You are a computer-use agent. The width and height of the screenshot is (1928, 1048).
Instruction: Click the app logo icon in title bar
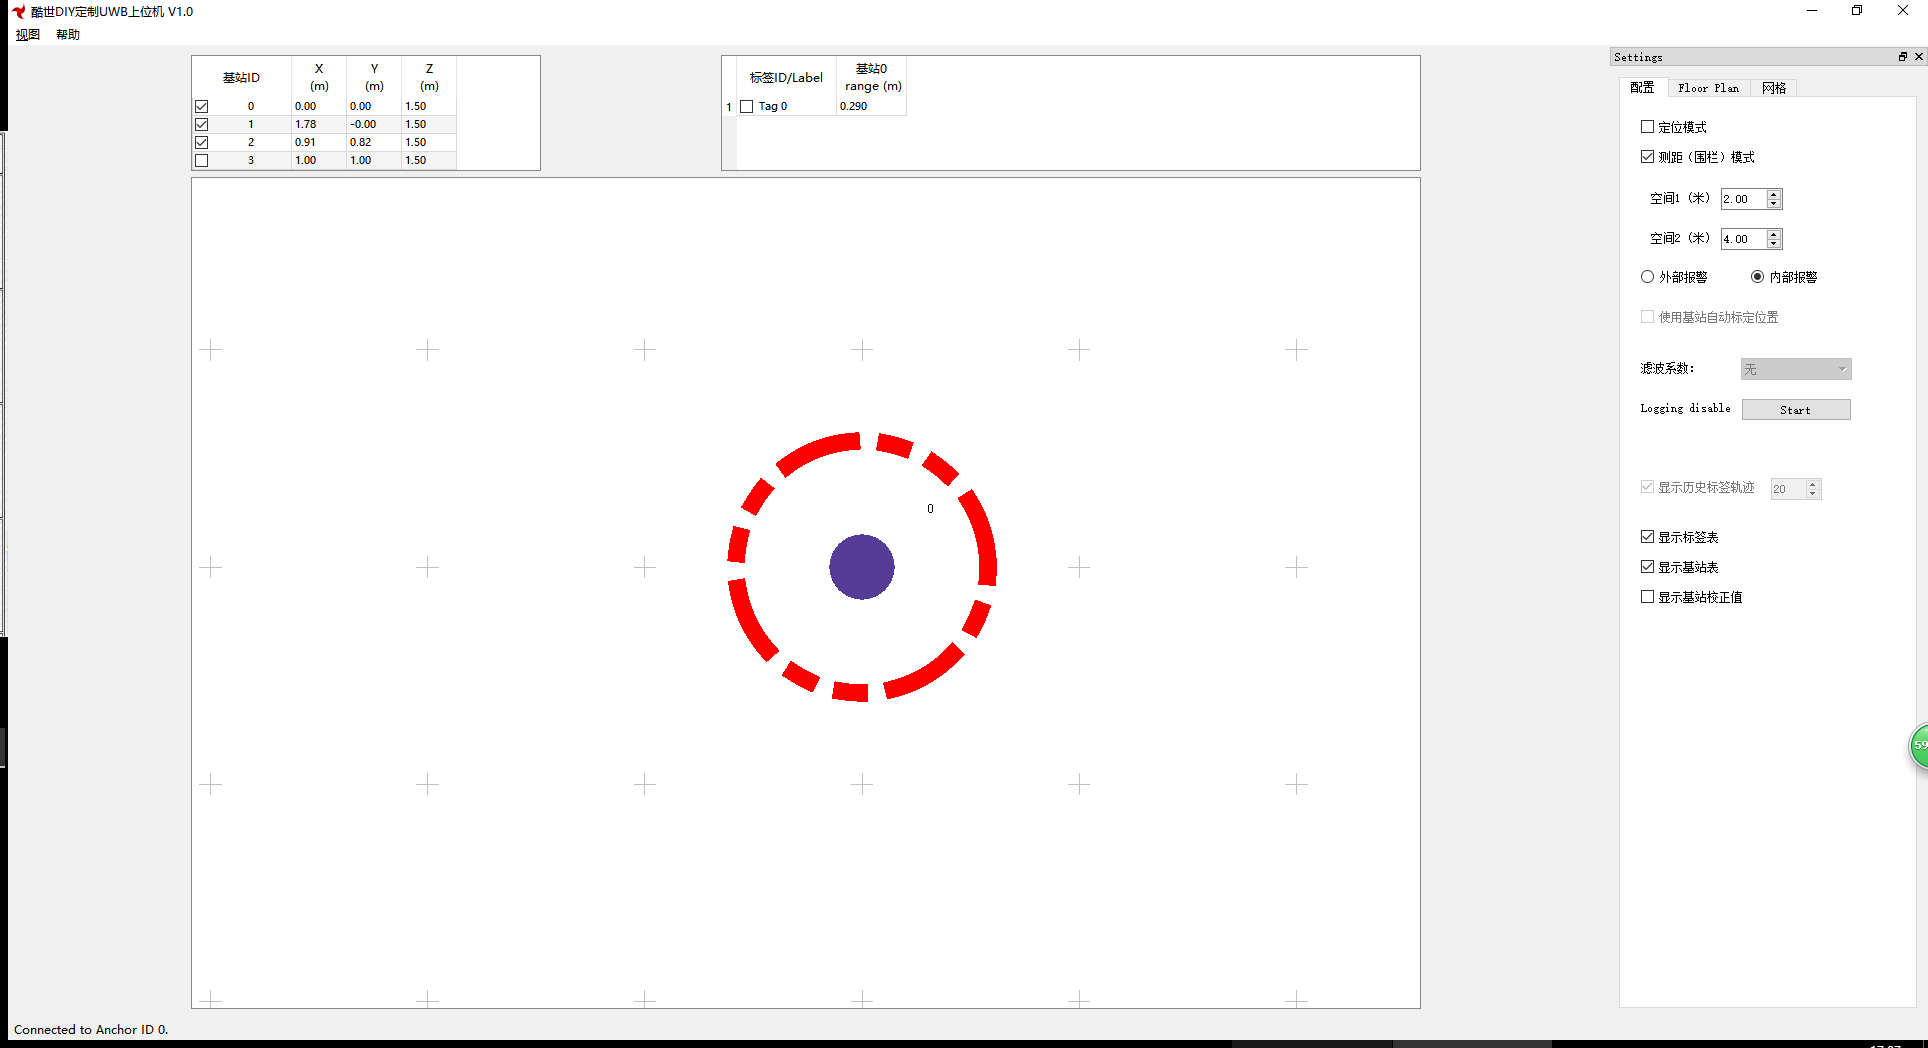coord(19,12)
